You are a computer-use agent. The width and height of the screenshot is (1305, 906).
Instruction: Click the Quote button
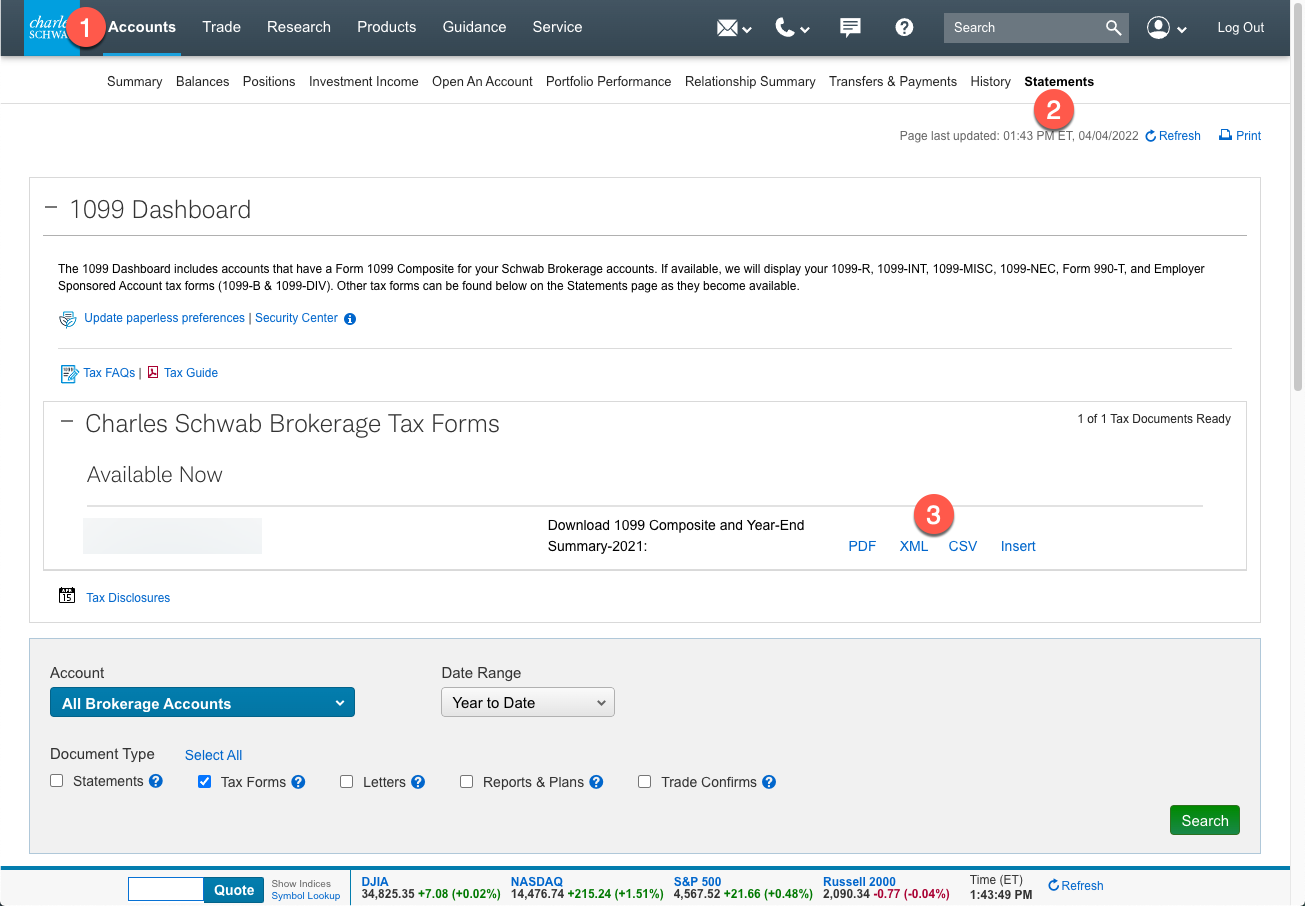click(x=234, y=890)
